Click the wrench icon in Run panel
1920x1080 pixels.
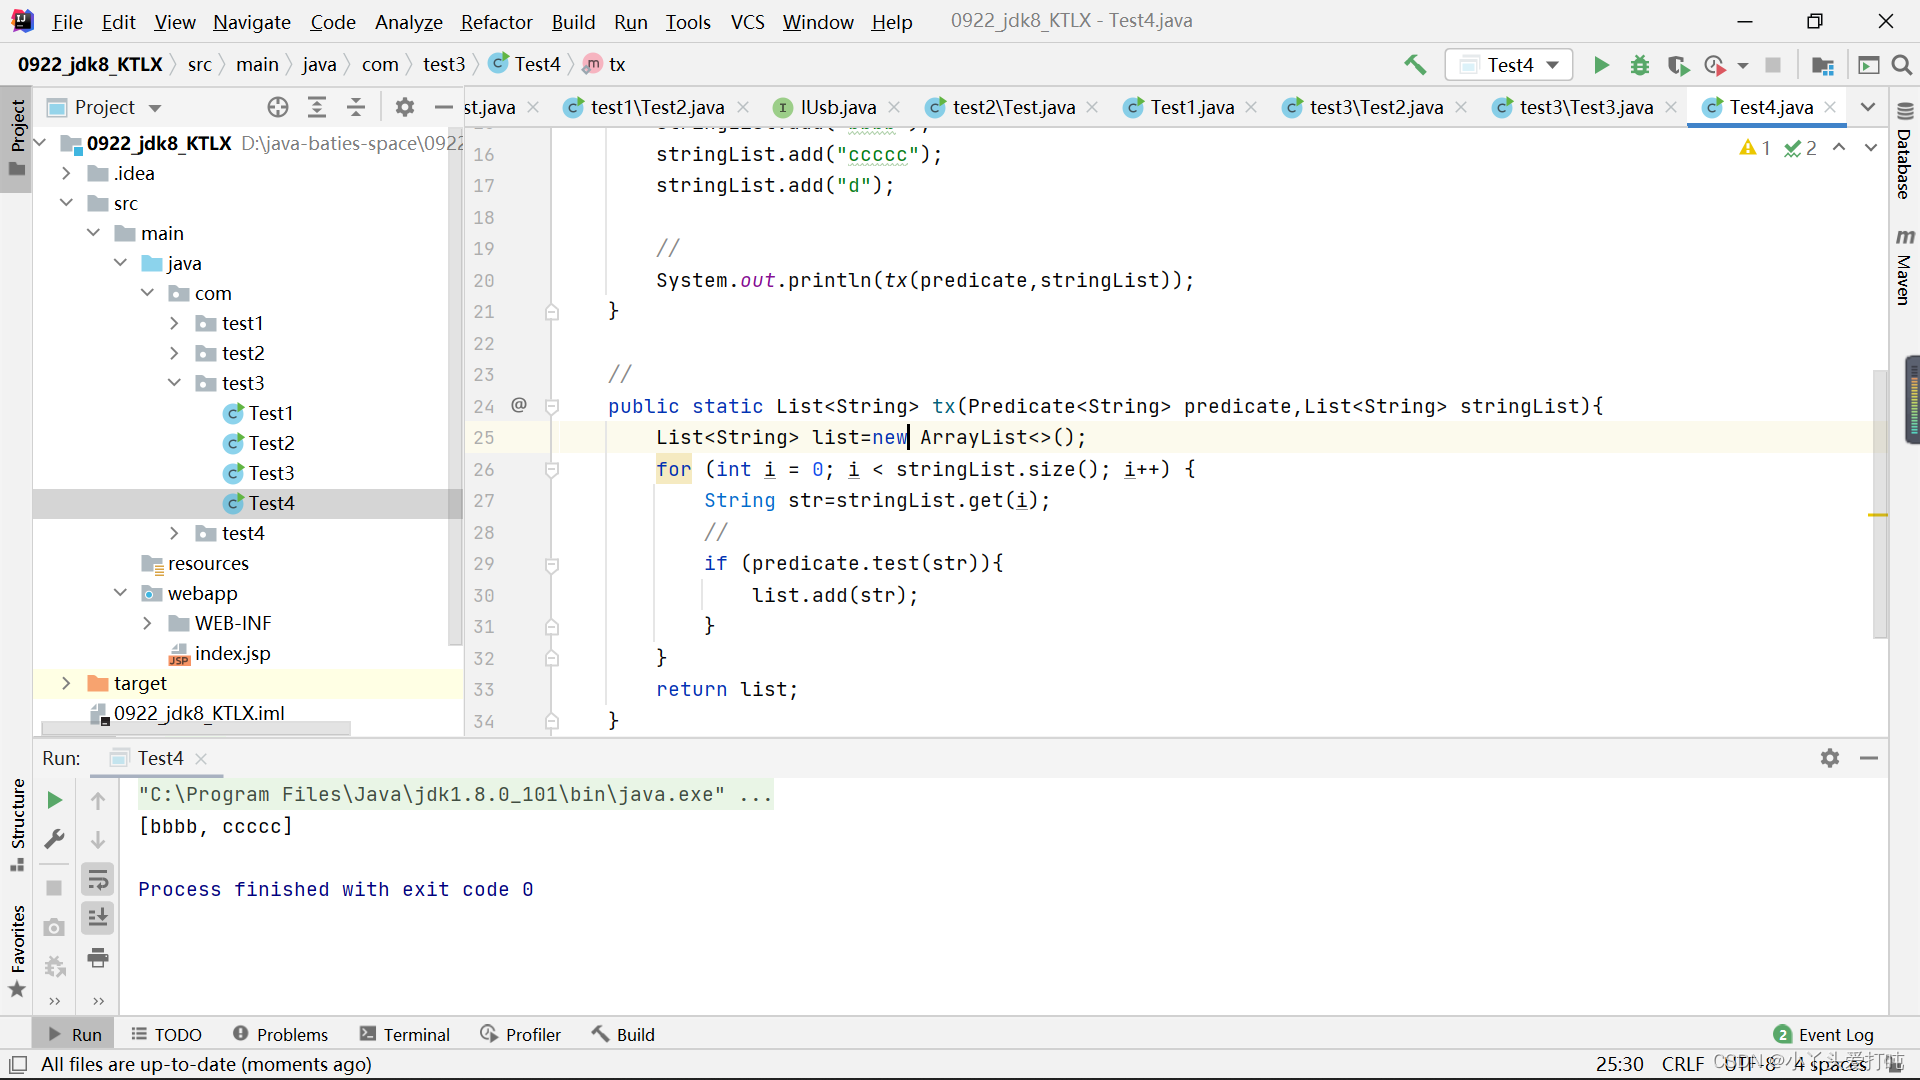(x=55, y=839)
